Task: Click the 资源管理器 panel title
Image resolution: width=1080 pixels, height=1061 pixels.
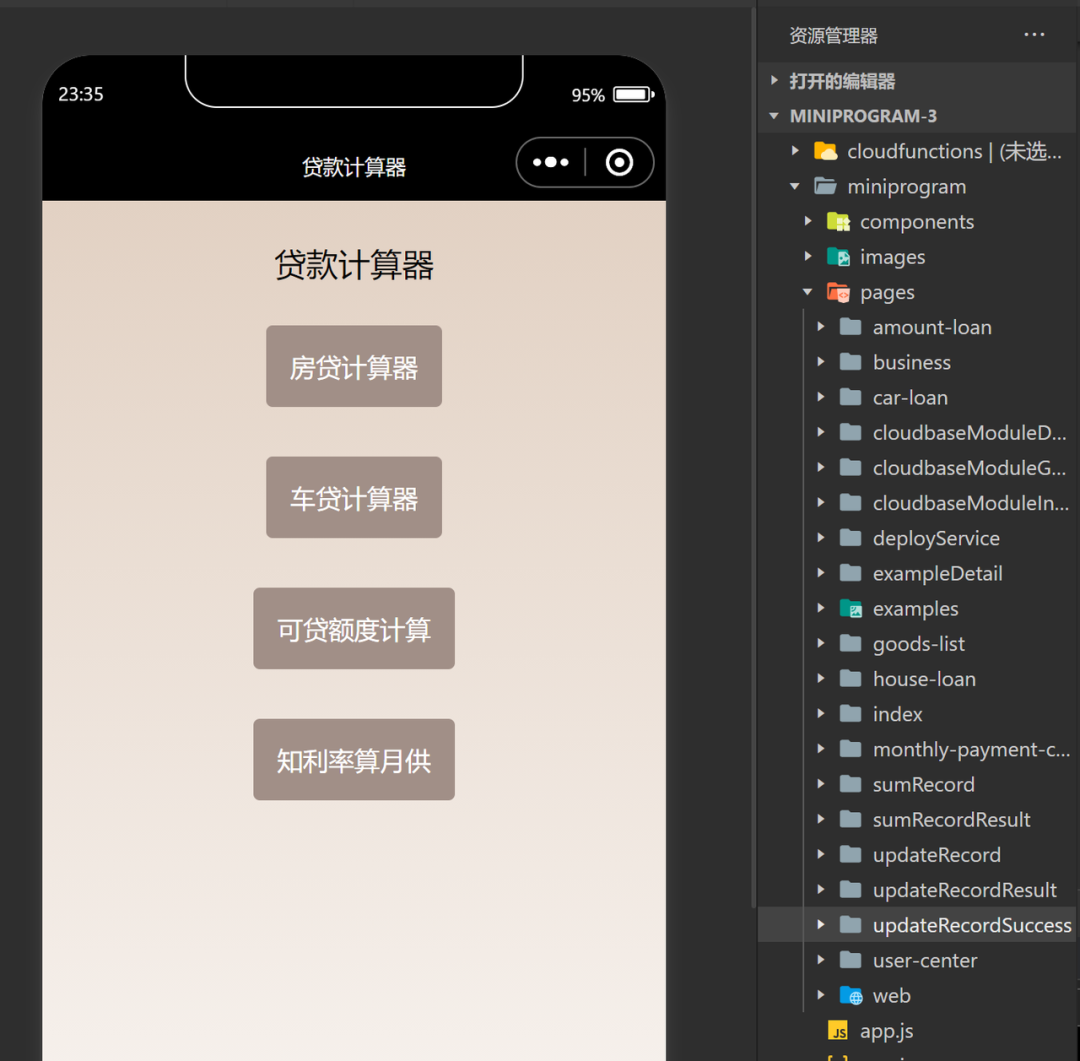Action: 833,36
